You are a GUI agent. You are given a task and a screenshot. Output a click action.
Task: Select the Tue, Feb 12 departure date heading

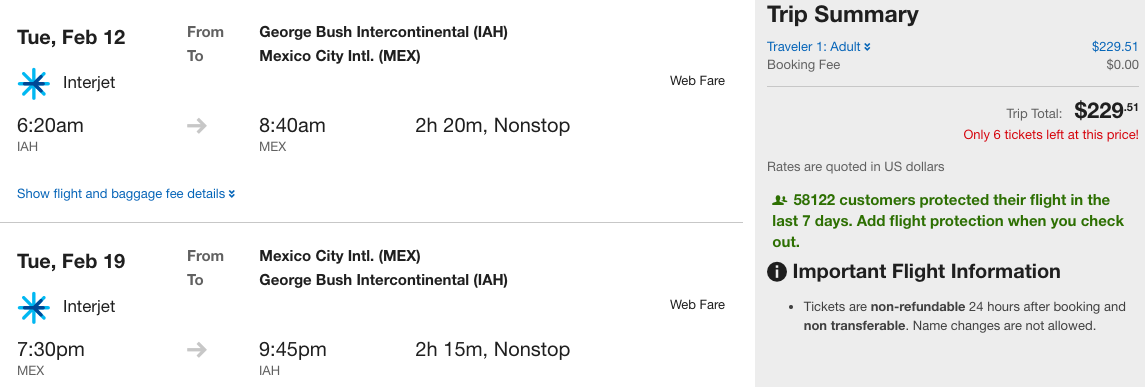point(72,37)
